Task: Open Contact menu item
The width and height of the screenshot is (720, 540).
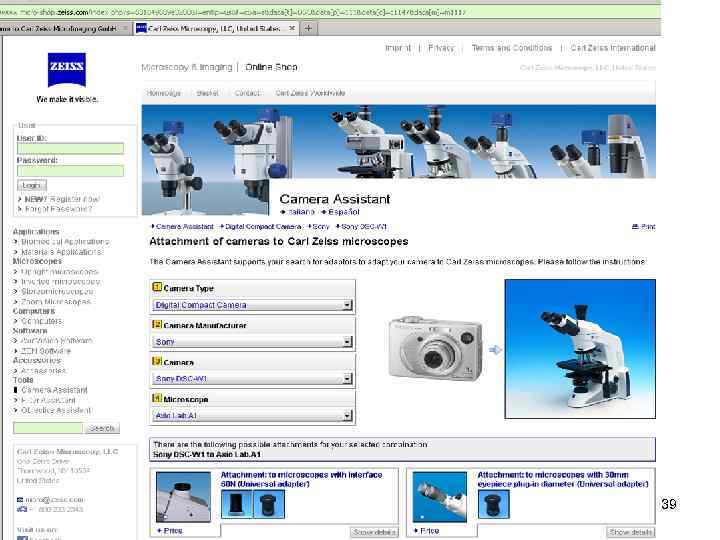Action: 248,93
